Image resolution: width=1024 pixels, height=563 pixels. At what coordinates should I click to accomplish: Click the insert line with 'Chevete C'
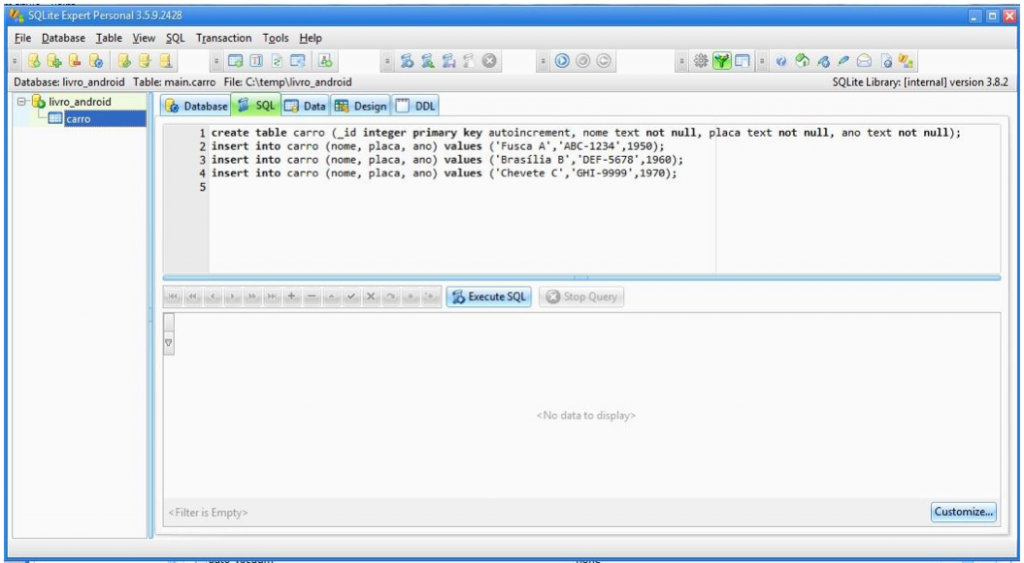pos(444,173)
